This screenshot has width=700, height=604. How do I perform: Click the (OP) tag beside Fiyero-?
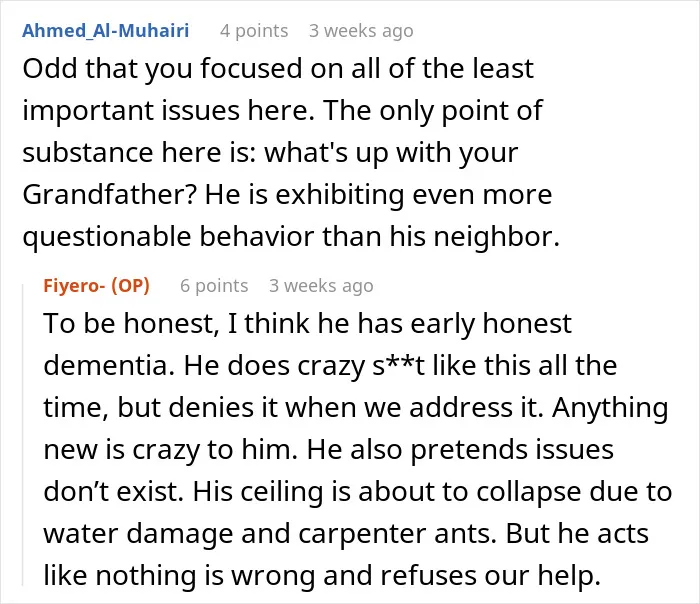point(130,285)
